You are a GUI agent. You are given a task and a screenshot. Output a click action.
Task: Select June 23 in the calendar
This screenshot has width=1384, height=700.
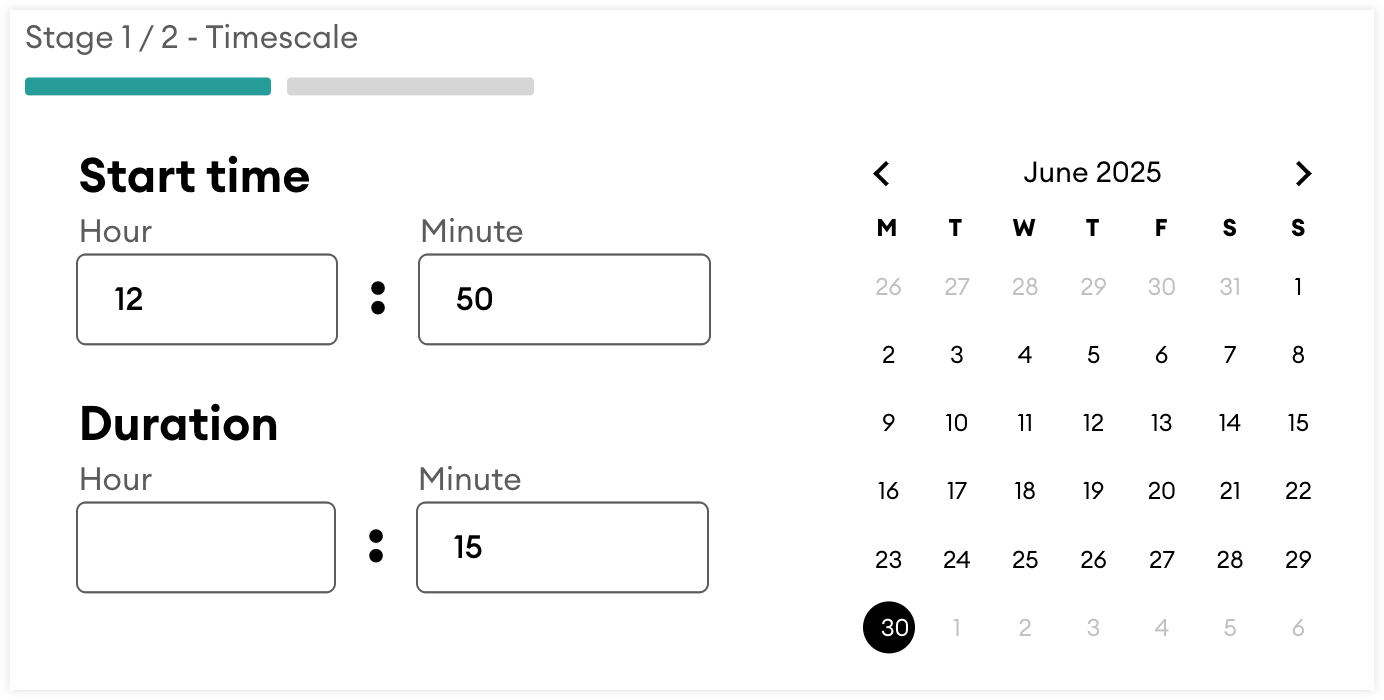[x=889, y=560]
